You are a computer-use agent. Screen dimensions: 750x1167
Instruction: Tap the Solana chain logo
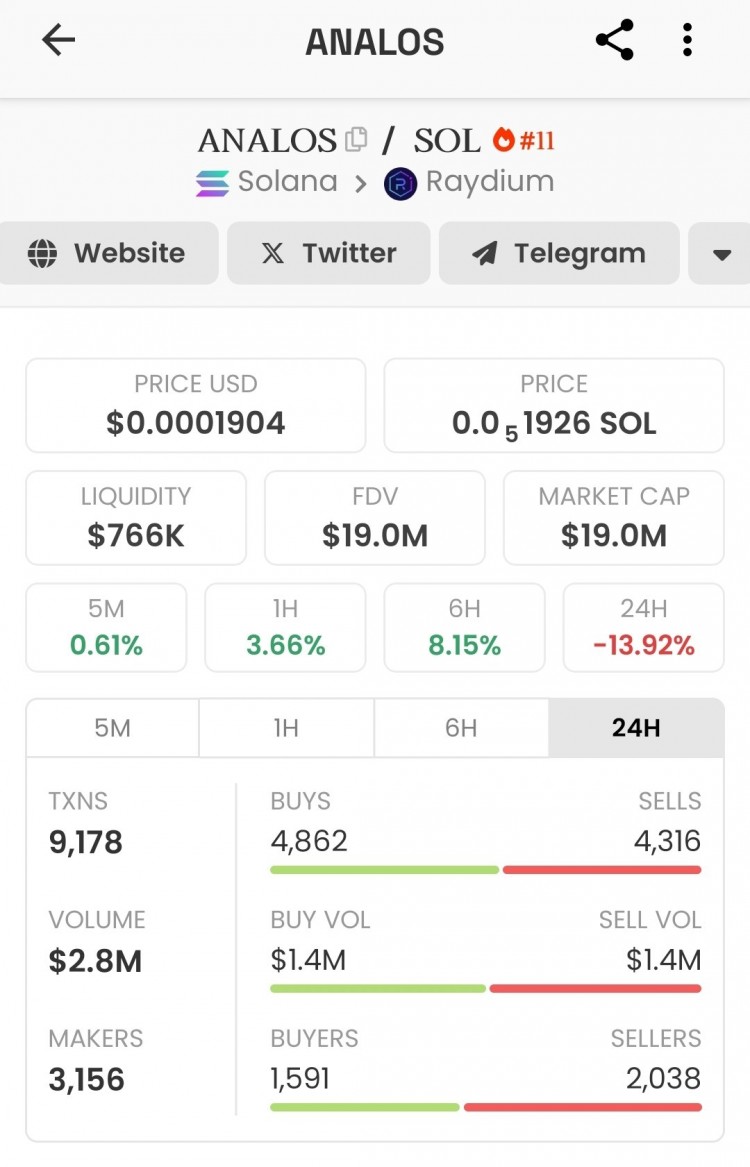point(212,184)
